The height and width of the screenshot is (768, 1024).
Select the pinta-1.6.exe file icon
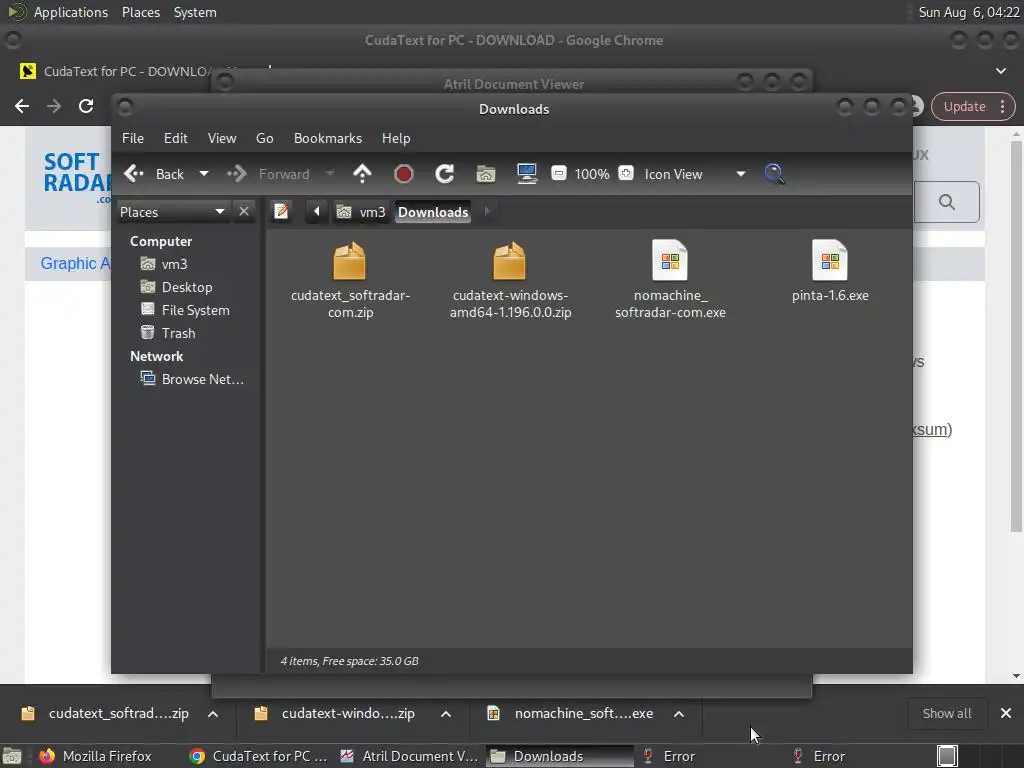(x=830, y=260)
